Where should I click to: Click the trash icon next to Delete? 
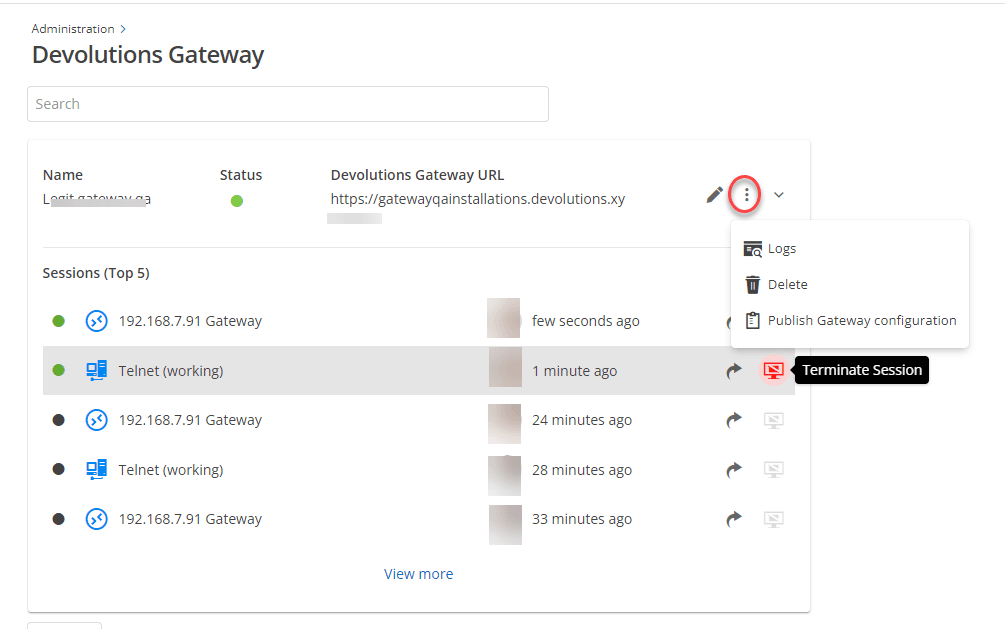[751, 284]
